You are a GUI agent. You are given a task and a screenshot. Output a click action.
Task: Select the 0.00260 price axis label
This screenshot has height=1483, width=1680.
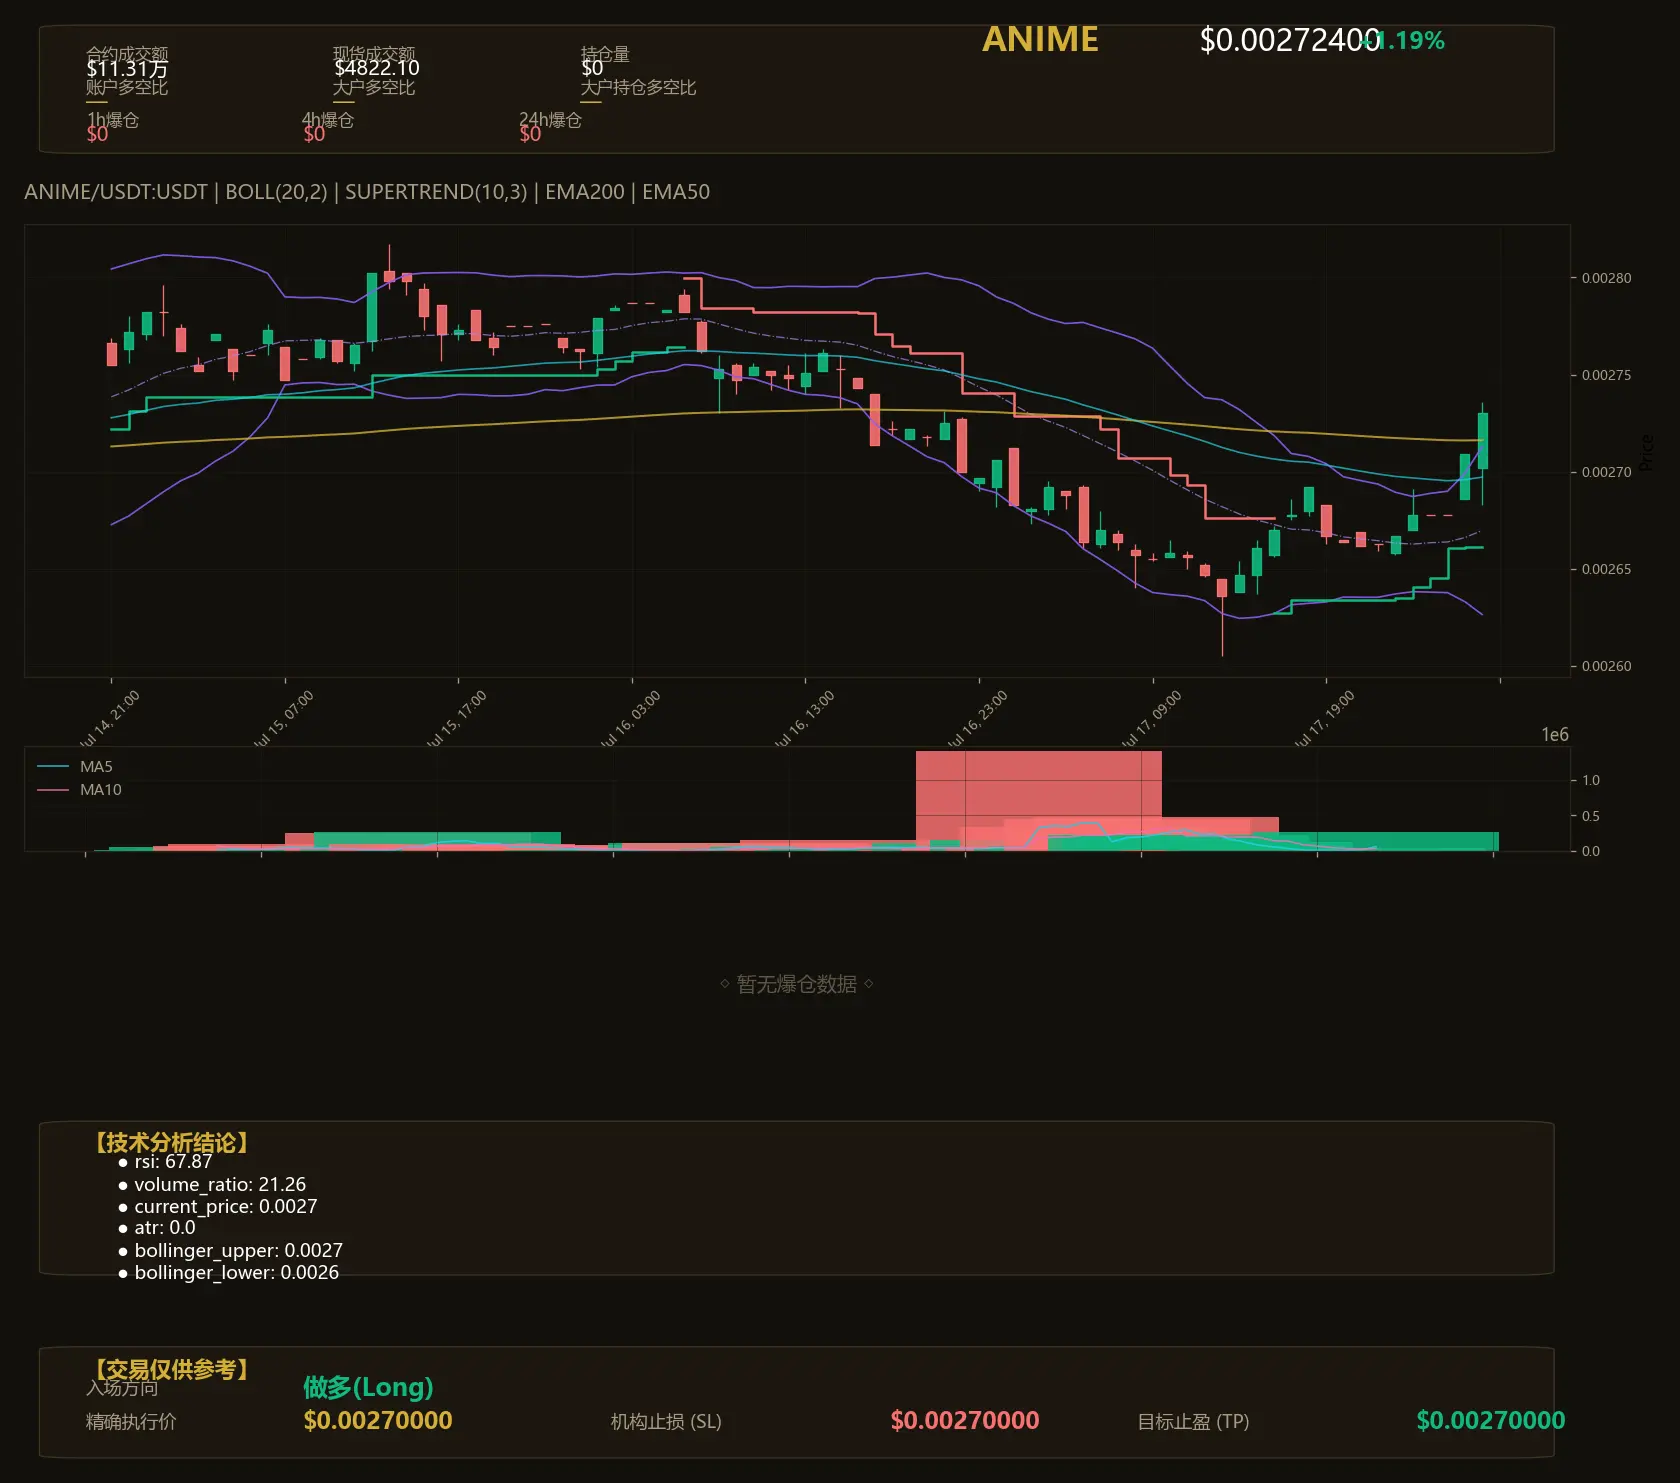[x=1606, y=666]
